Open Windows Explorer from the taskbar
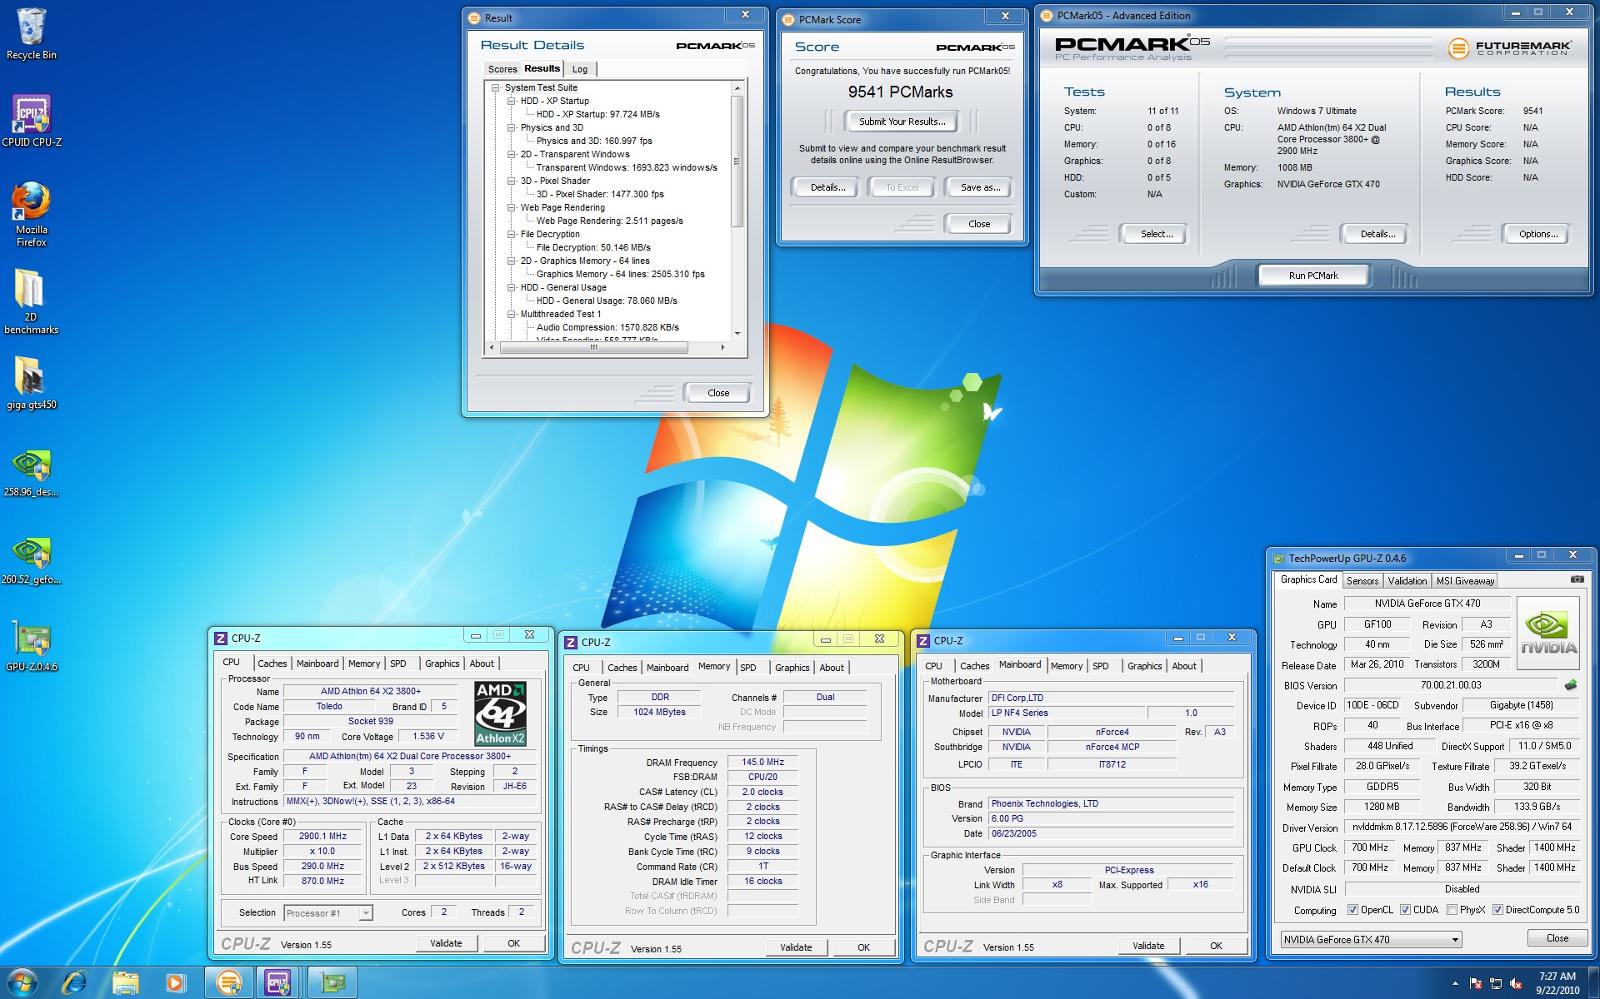 pyautogui.click(x=125, y=982)
